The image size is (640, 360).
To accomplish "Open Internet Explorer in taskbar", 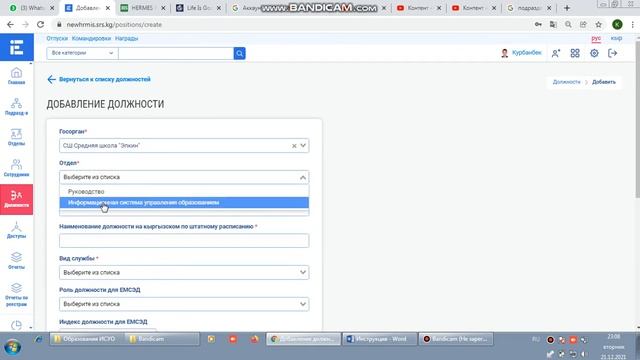I will [x=39, y=339].
